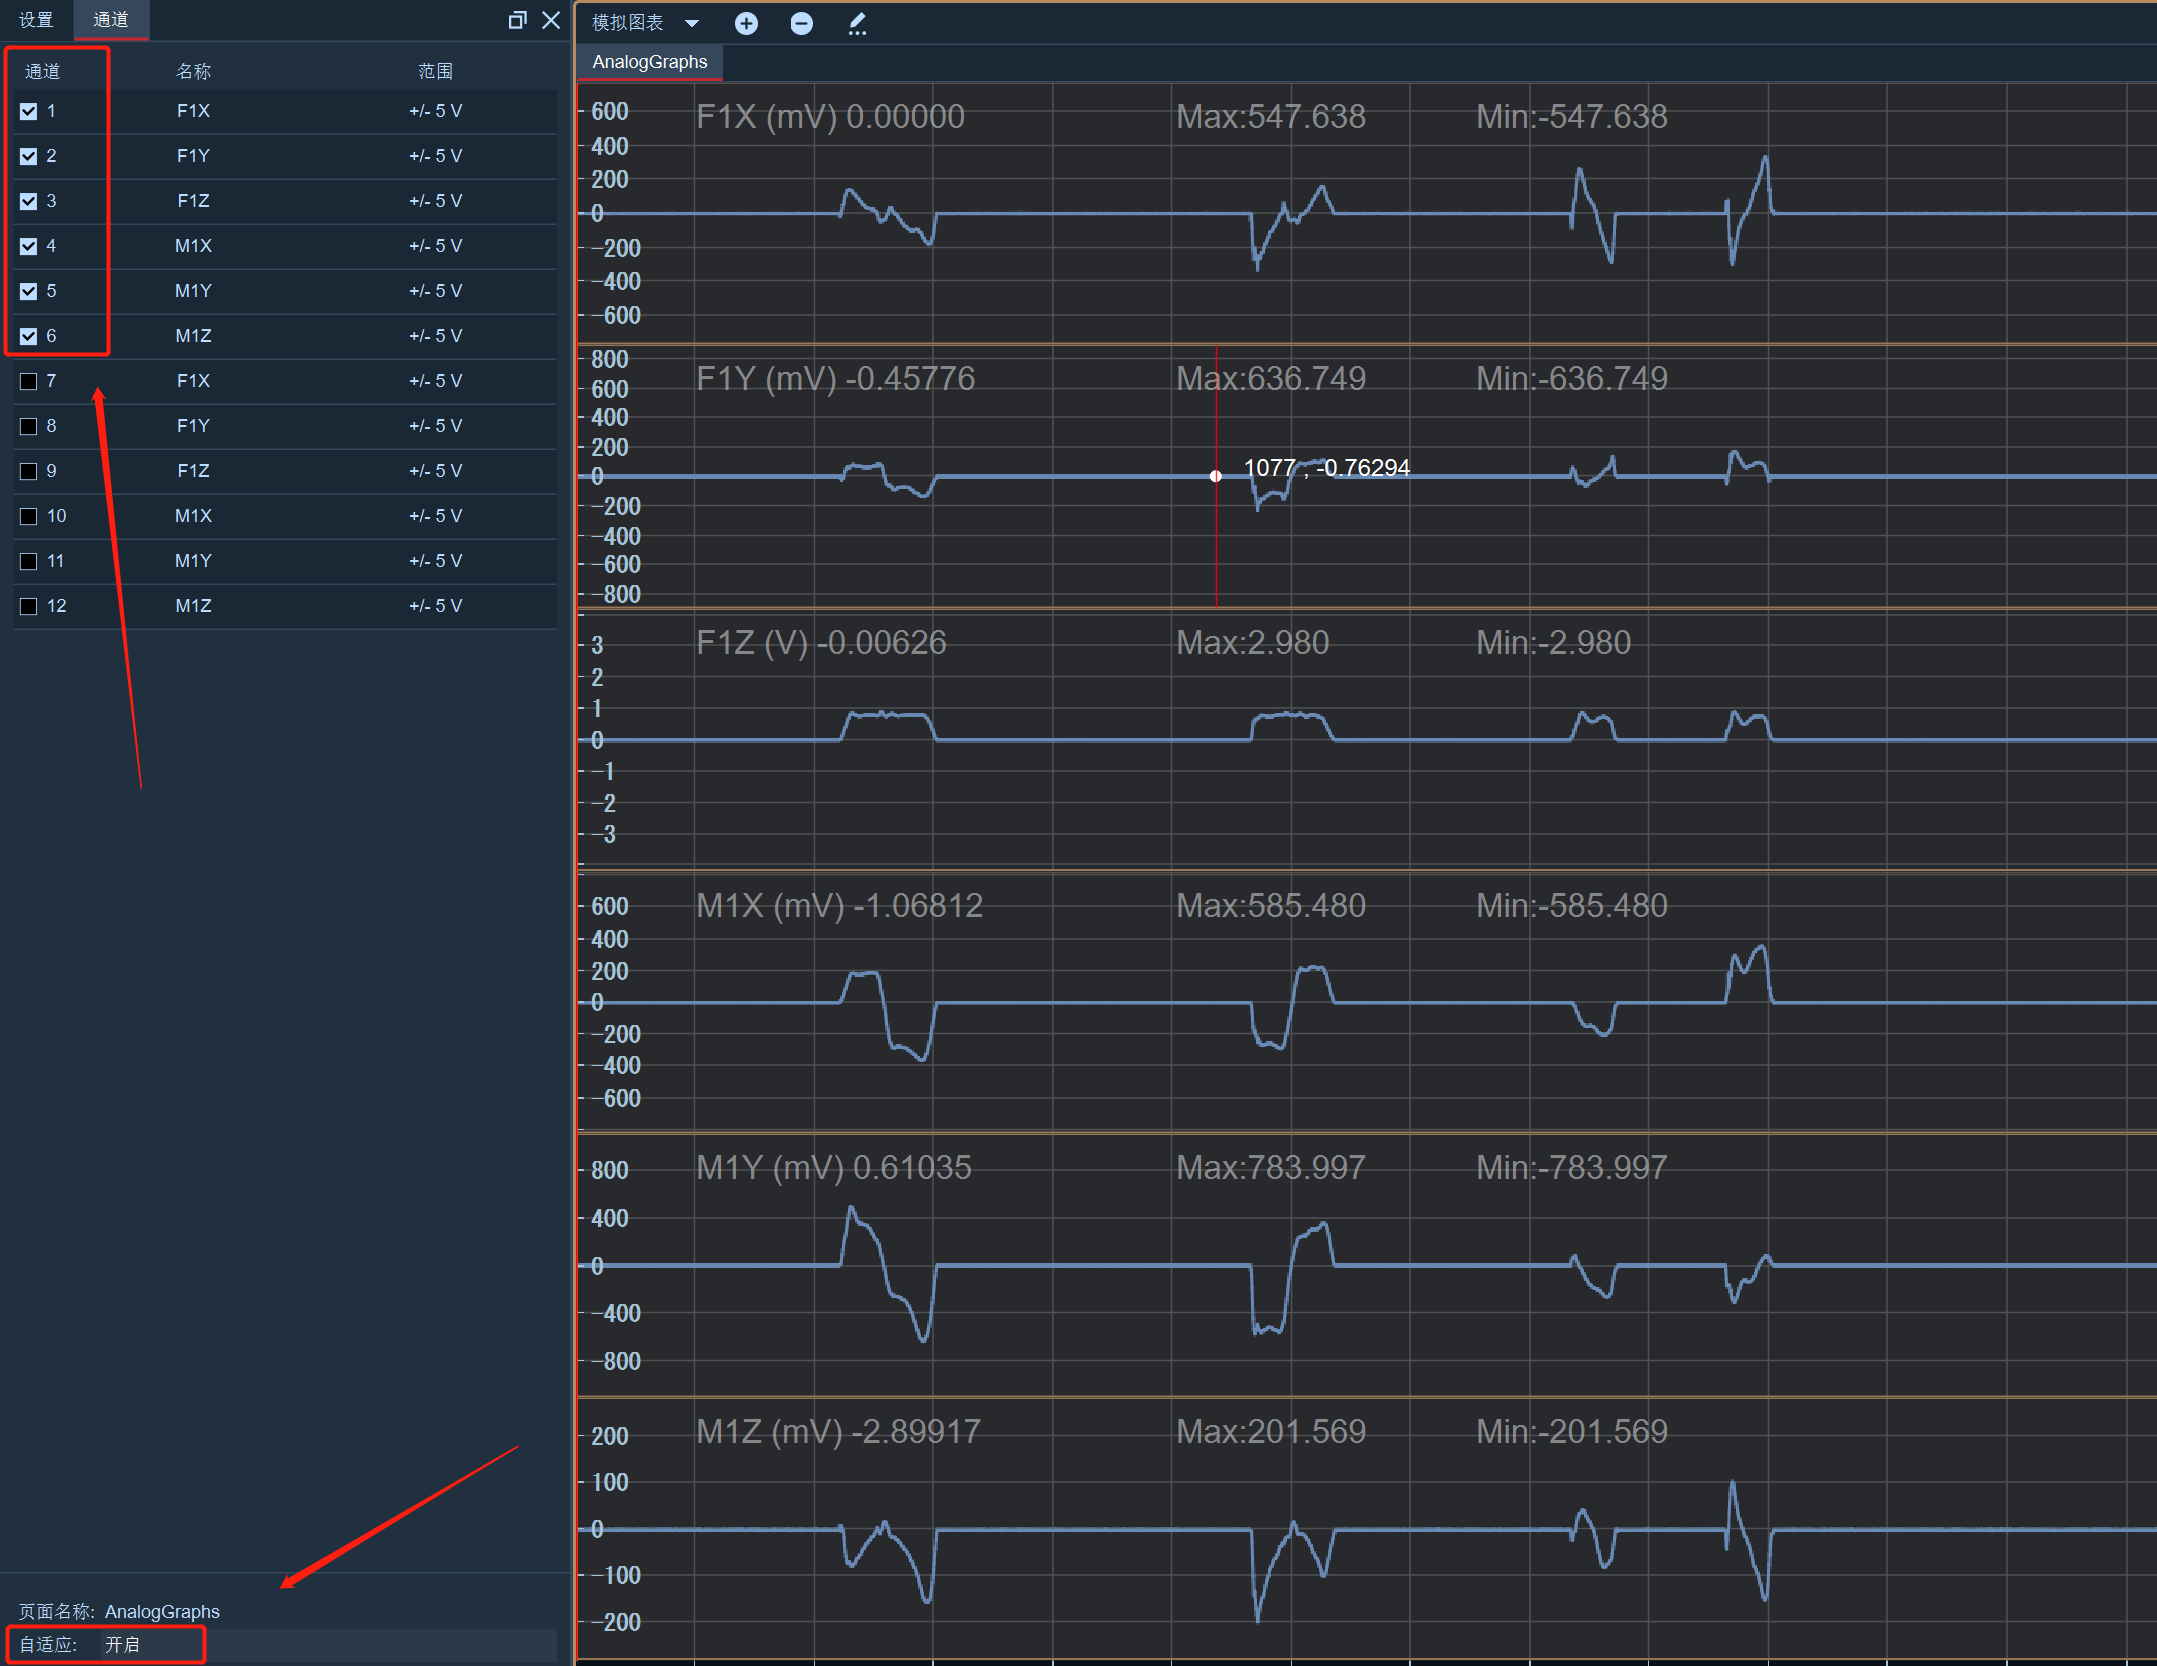
Task: Uncheck channel 4 M1X checkbox
Action: 29,246
